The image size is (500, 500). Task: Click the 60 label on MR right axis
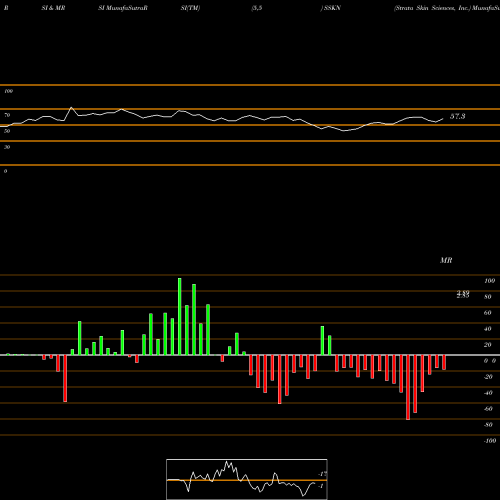pos(488,313)
